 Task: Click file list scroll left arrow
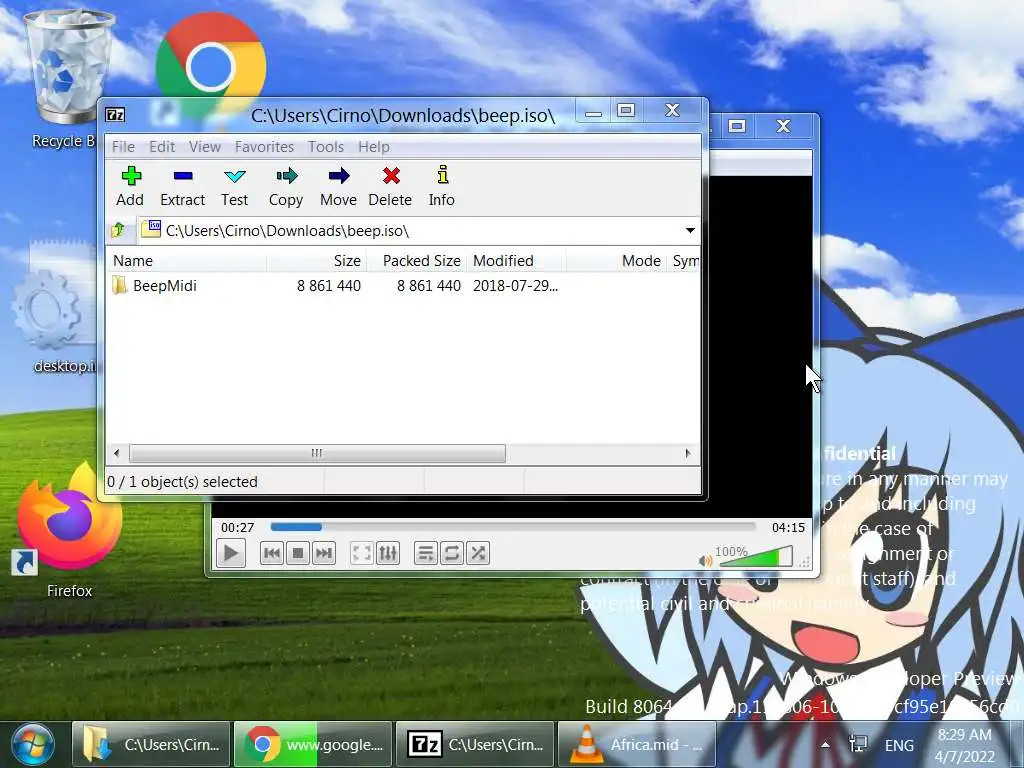point(117,453)
